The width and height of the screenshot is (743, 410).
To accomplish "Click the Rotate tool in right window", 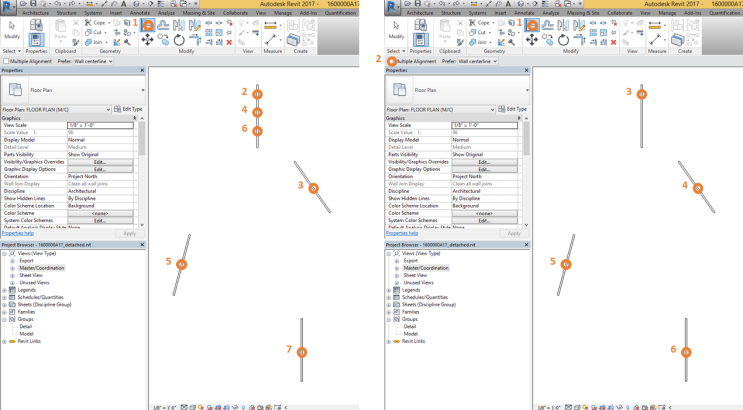I will 563,40.
